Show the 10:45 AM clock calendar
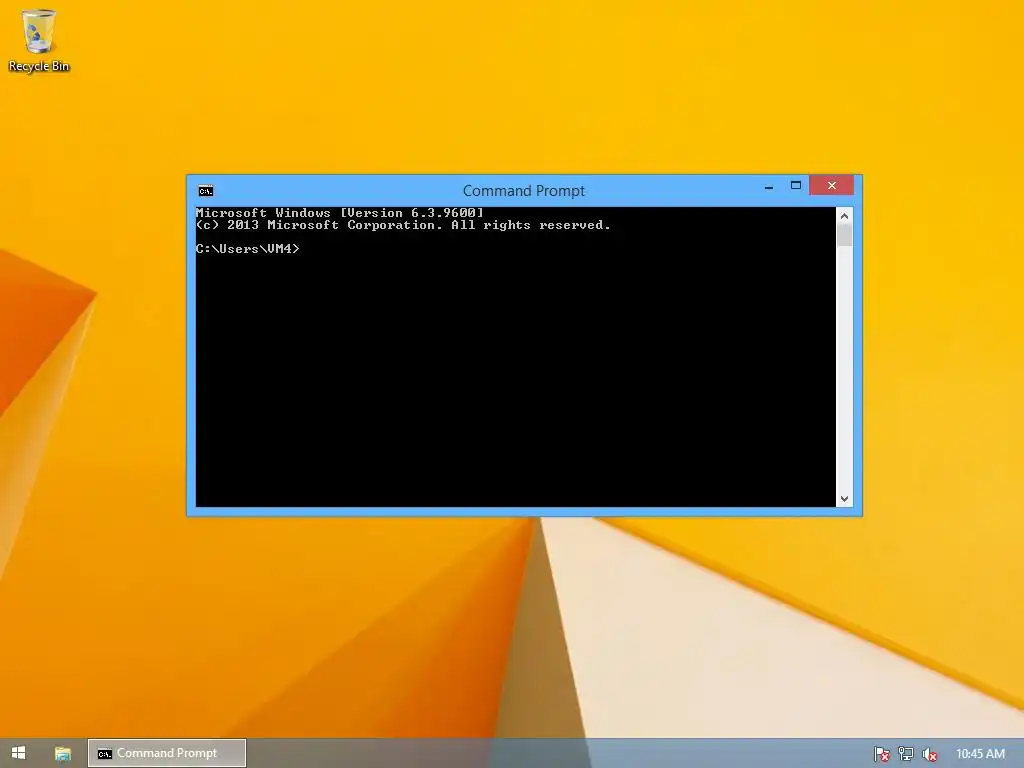Image resolution: width=1024 pixels, height=768 pixels. pyautogui.click(x=980, y=754)
